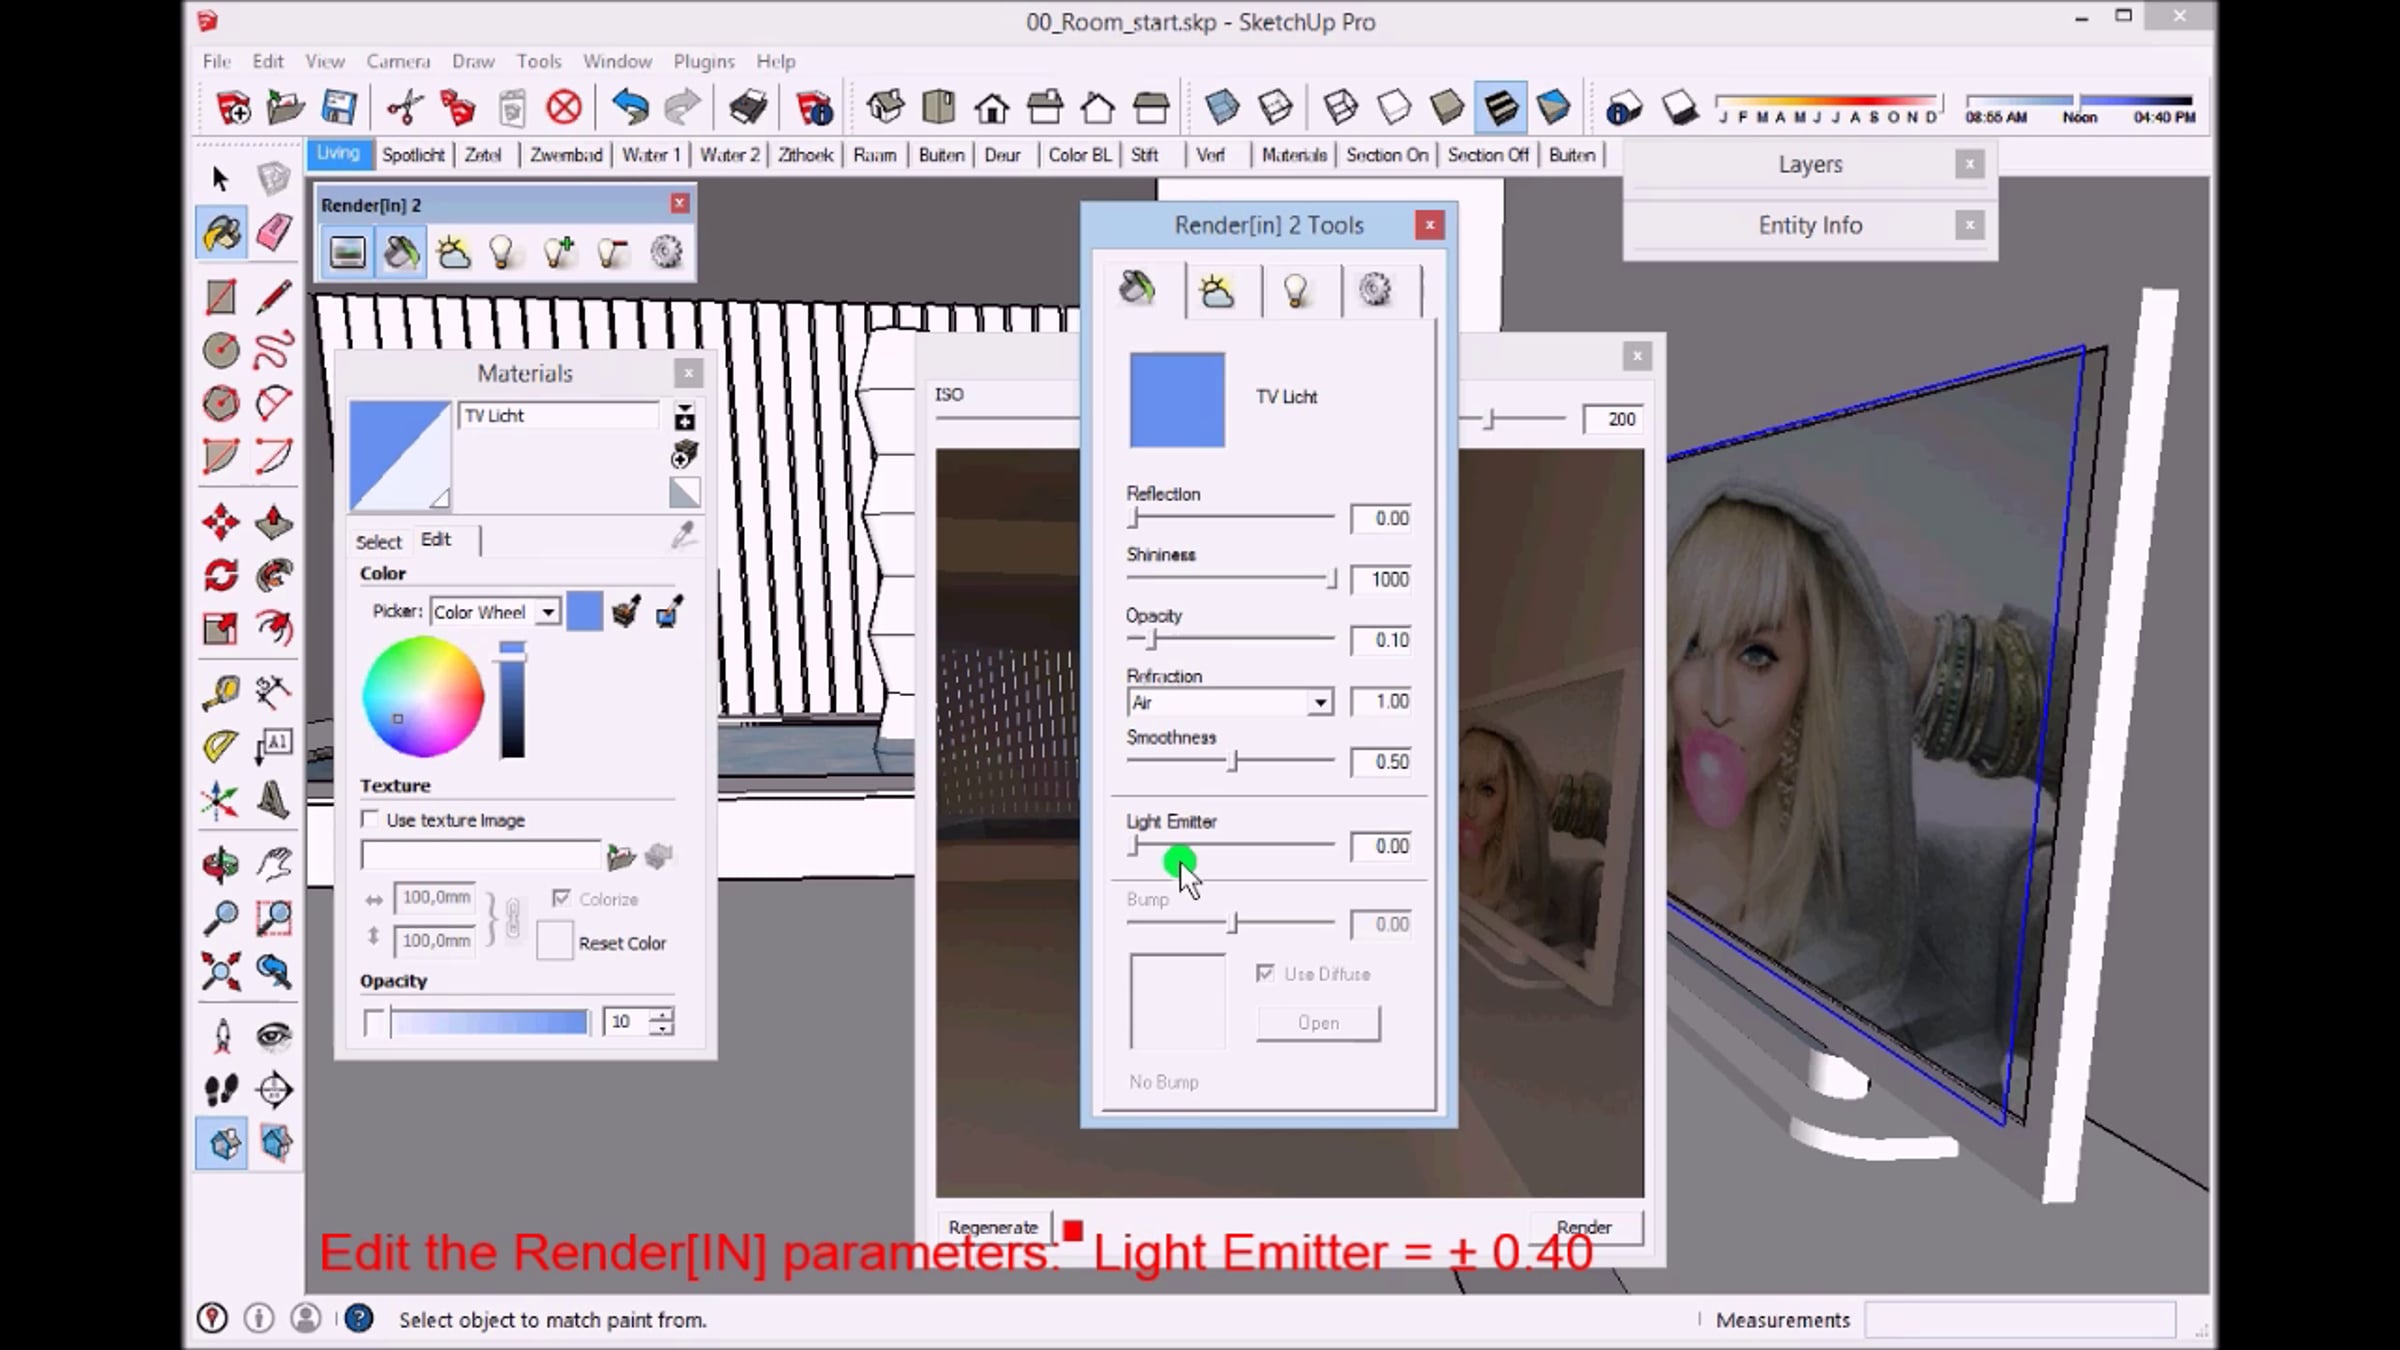Click the Save file icon in the toolbar
Viewport: 2400px width, 1350px height.
point(339,107)
